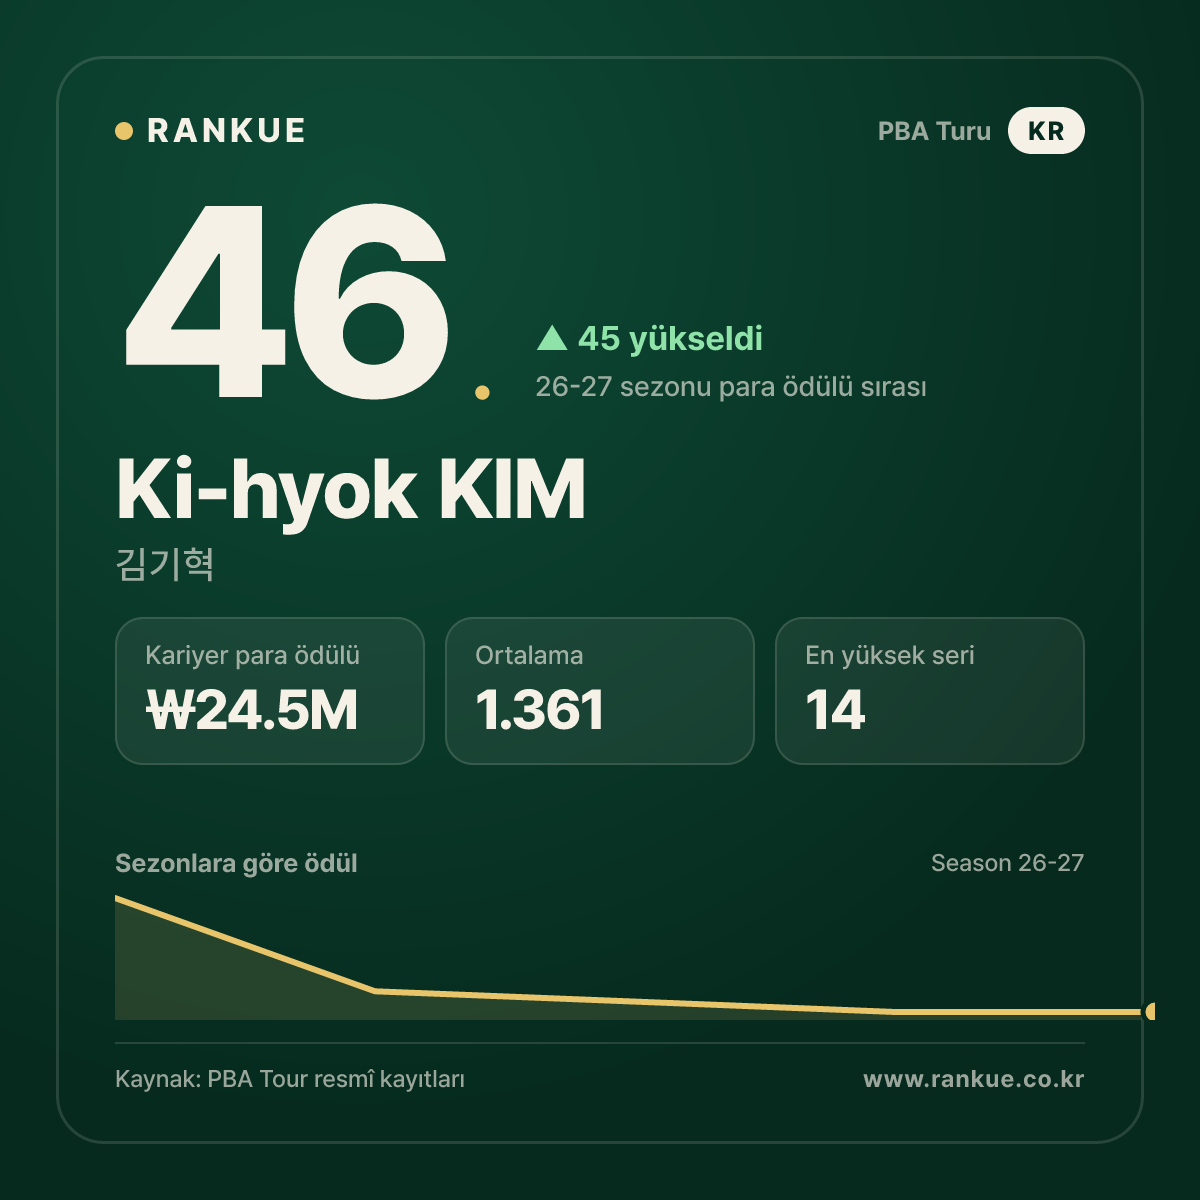Click the big rank number 46
The width and height of the screenshot is (1200, 1200).
[x=285, y=300]
